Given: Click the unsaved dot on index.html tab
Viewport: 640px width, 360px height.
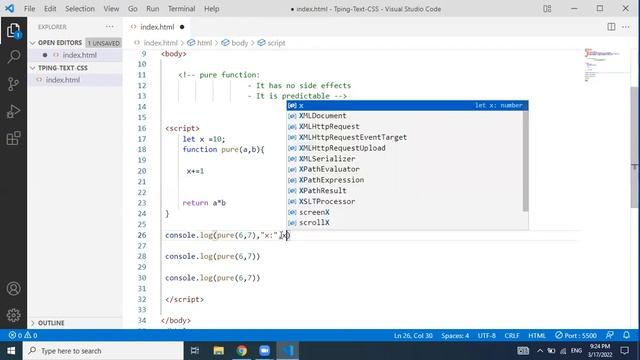Looking at the screenshot, I should pos(182,27).
